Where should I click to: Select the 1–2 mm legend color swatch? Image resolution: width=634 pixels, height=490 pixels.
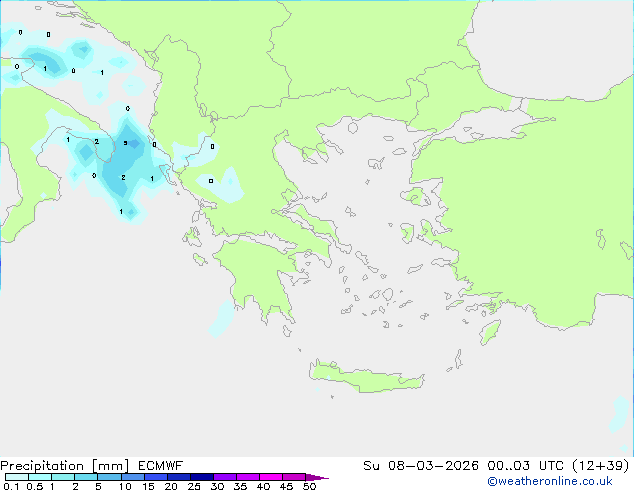click(x=63, y=477)
